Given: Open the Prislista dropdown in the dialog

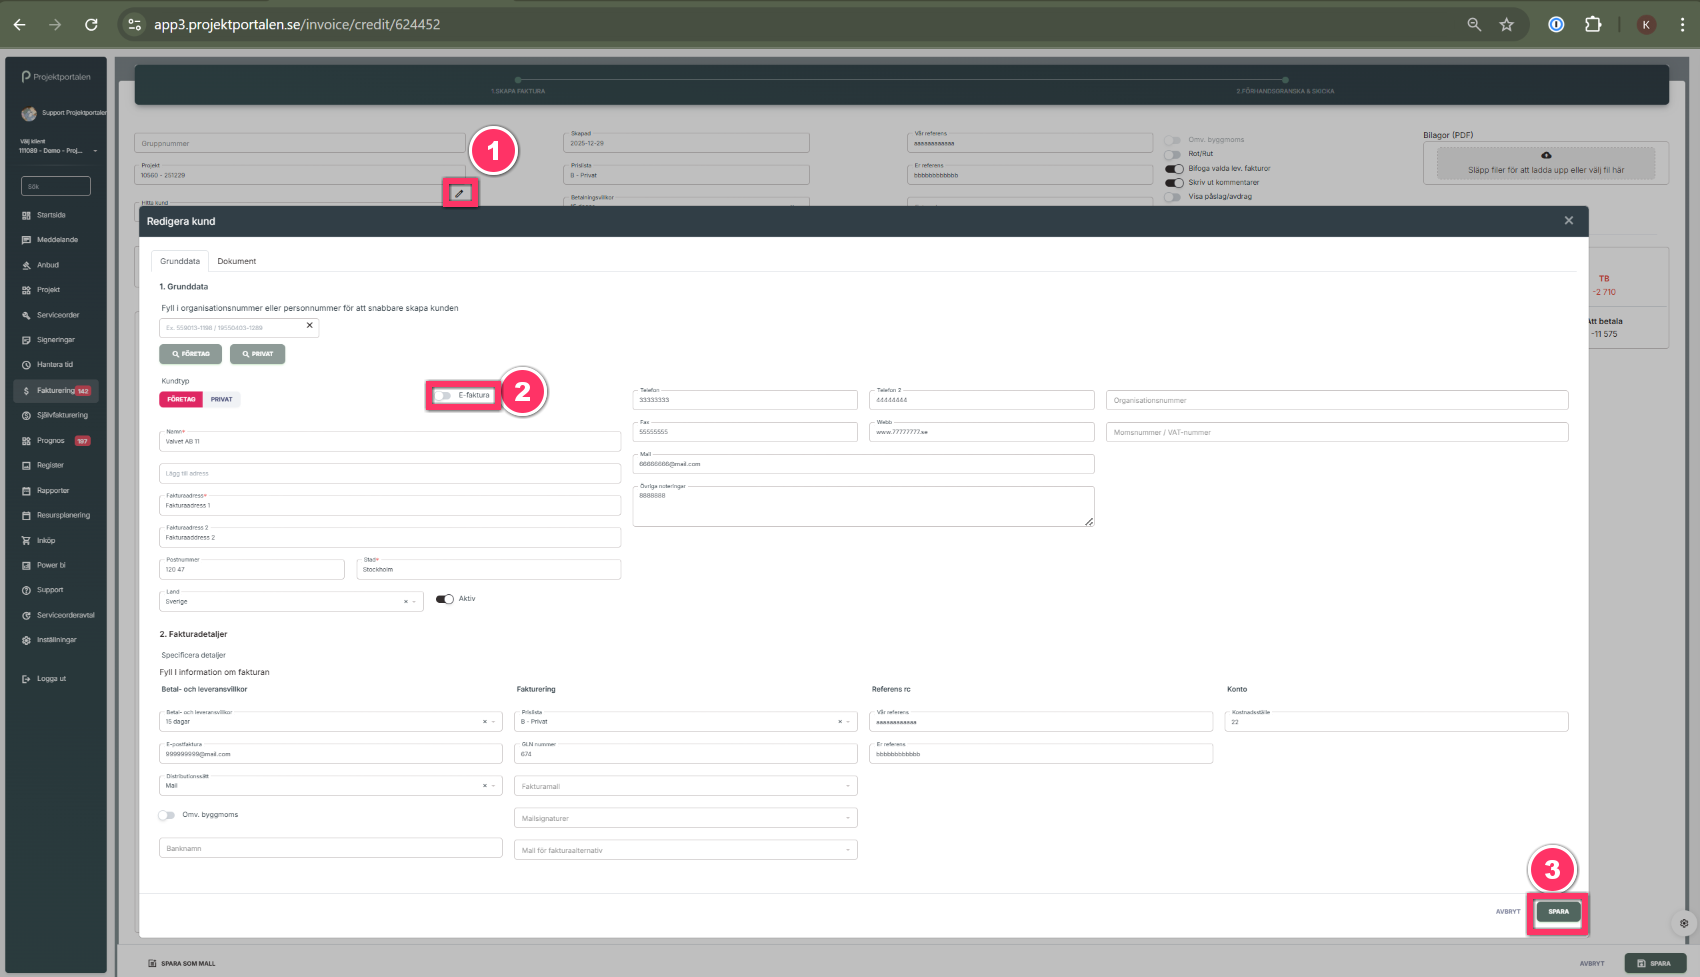Looking at the screenshot, I should (x=686, y=721).
